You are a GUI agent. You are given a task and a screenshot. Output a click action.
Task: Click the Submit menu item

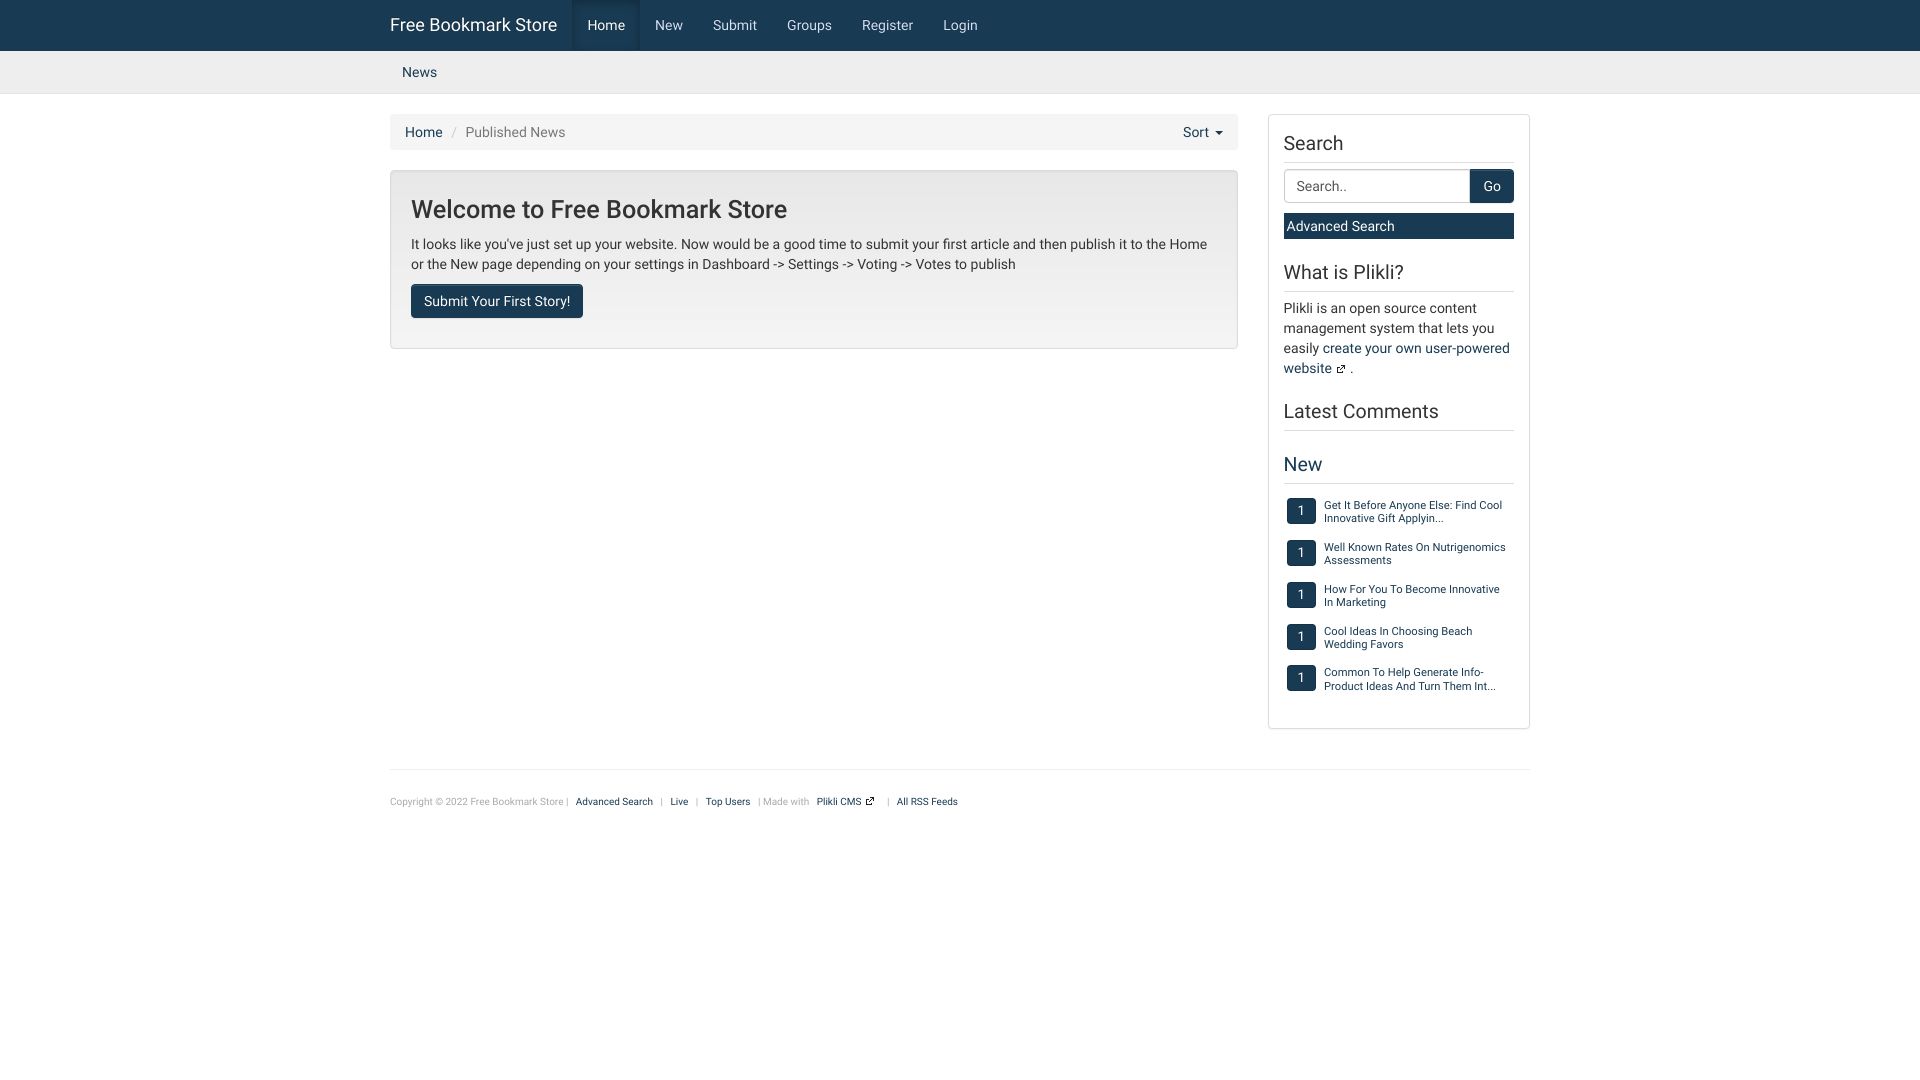click(735, 25)
